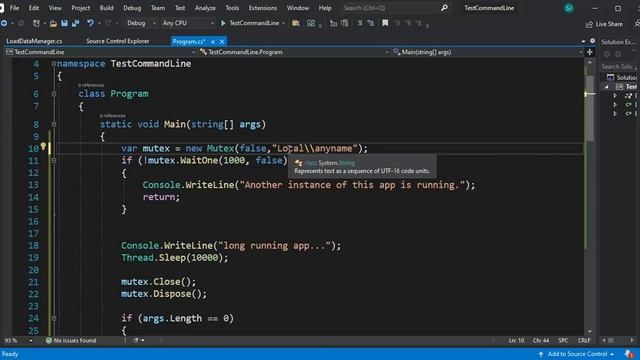The width and height of the screenshot is (640, 360).
Task: Start debugging with the green play icon
Action: point(223,23)
